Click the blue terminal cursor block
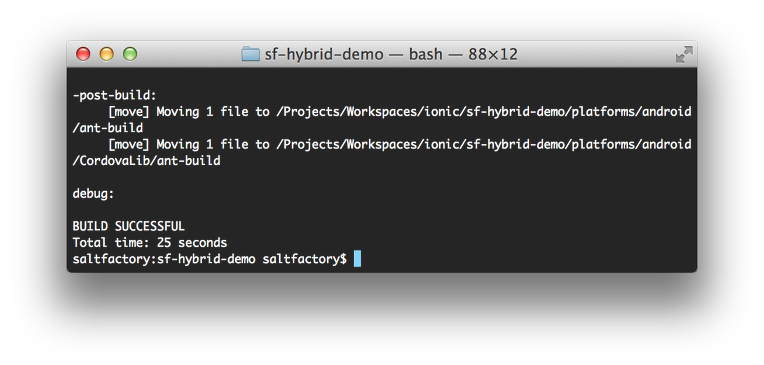This screenshot has width=764, height=365. click(x=357, y=259)
